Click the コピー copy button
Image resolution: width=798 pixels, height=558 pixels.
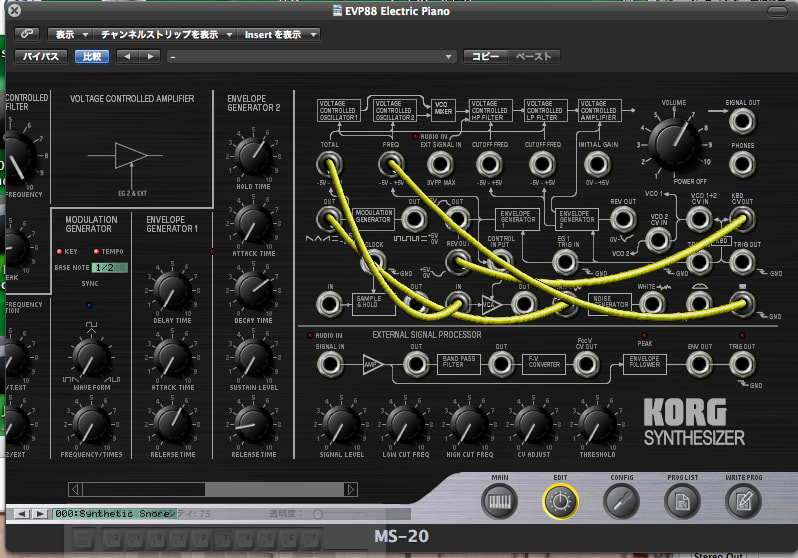pyautogui.click(x=486, y=56)
